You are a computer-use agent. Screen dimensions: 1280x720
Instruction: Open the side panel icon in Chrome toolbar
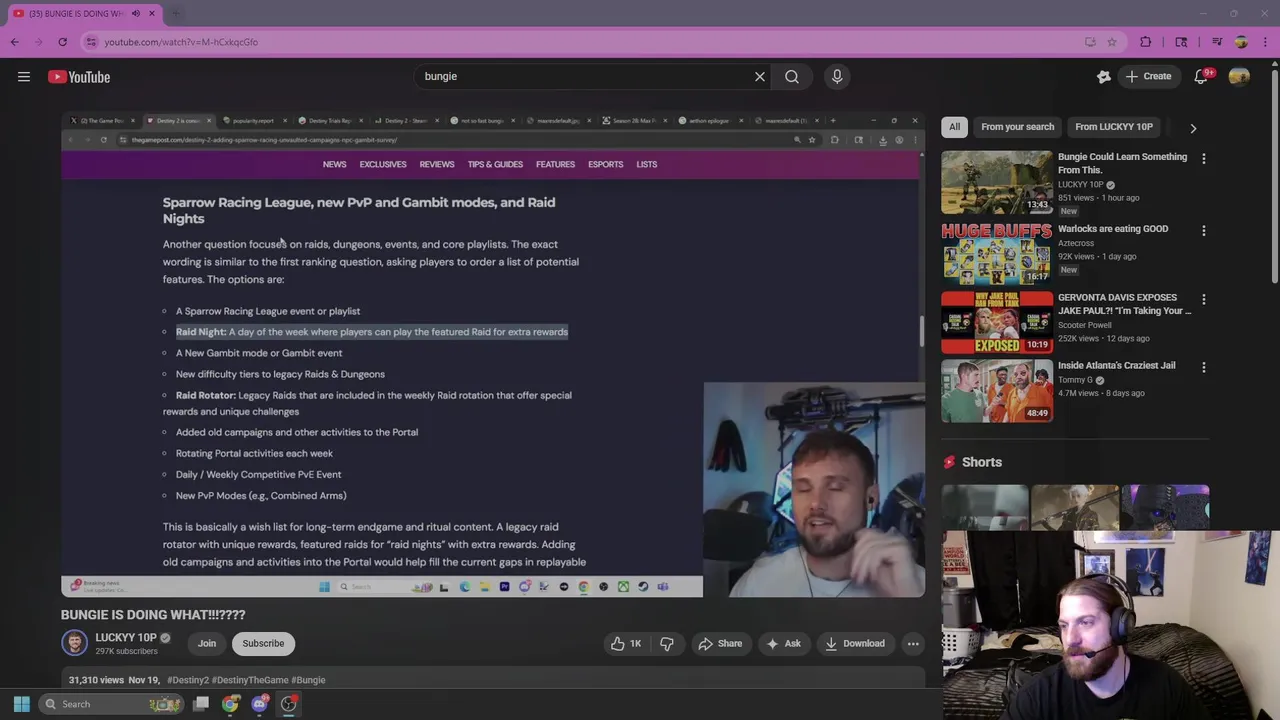tap(1181, 42)
